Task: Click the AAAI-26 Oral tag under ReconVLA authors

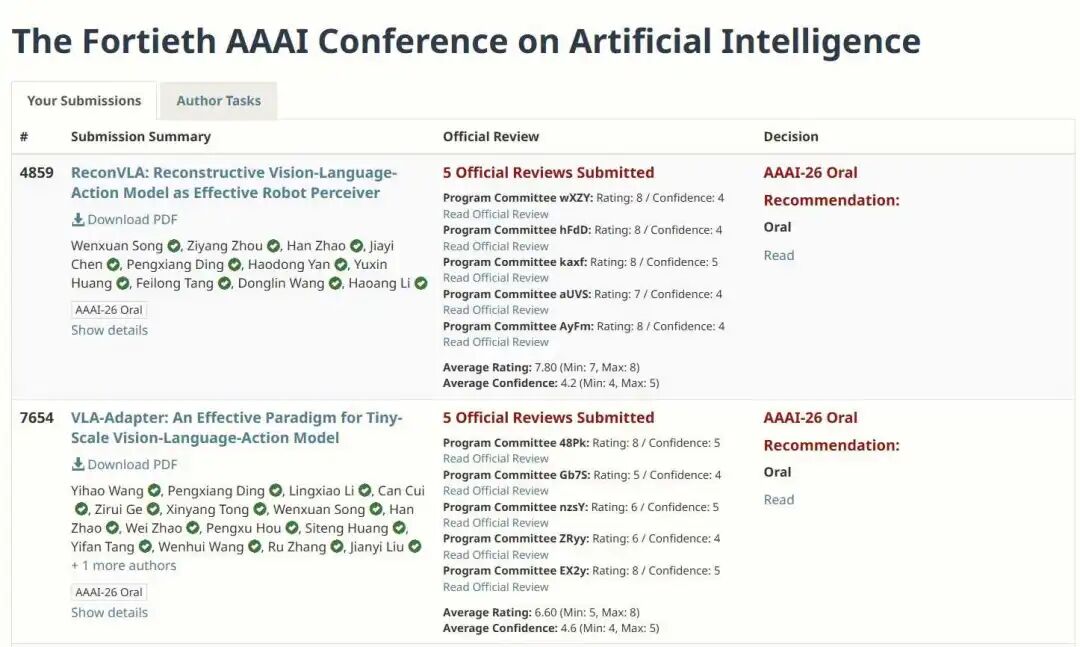Action: tap(109, 310)
